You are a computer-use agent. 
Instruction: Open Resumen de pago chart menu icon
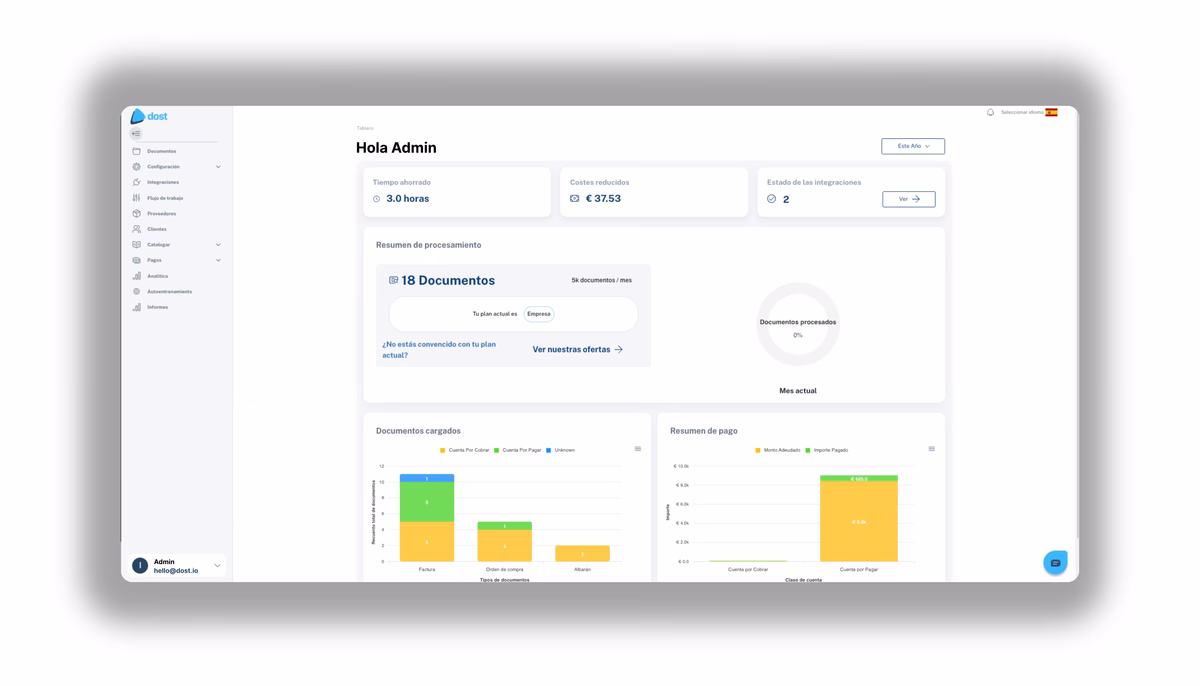931,449
